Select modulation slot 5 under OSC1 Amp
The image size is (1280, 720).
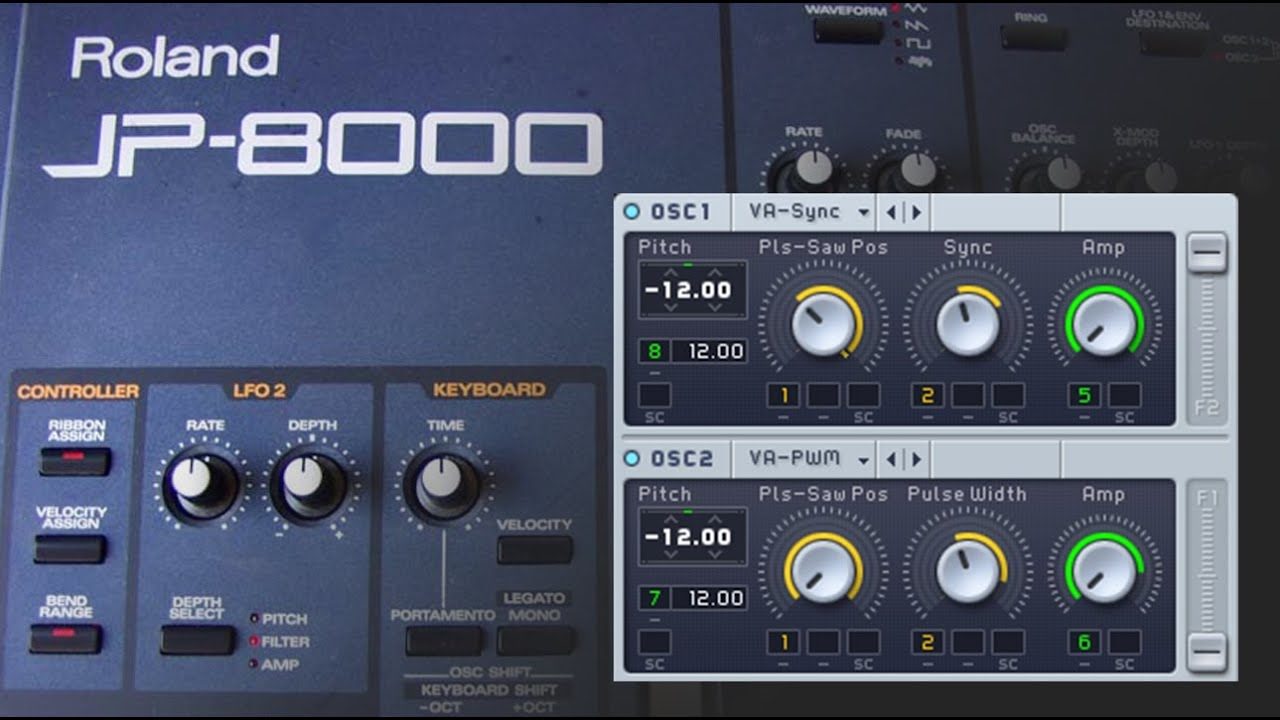click(x=1084, y=395)
